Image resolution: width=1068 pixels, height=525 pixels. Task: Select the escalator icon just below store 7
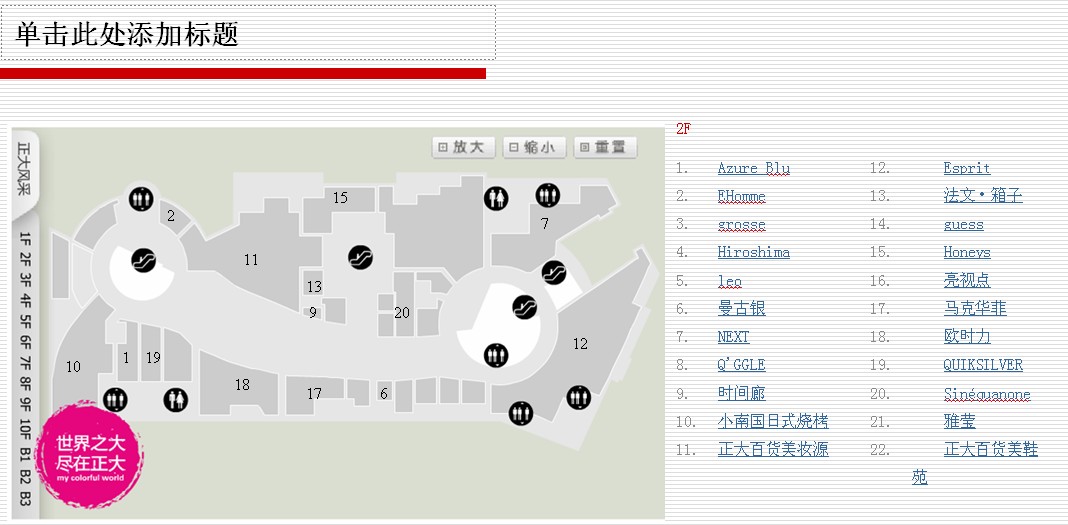point(553,272)
